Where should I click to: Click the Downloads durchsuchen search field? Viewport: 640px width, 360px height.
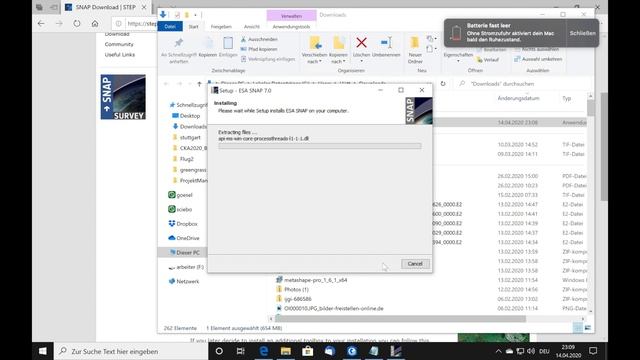[520, 84]
